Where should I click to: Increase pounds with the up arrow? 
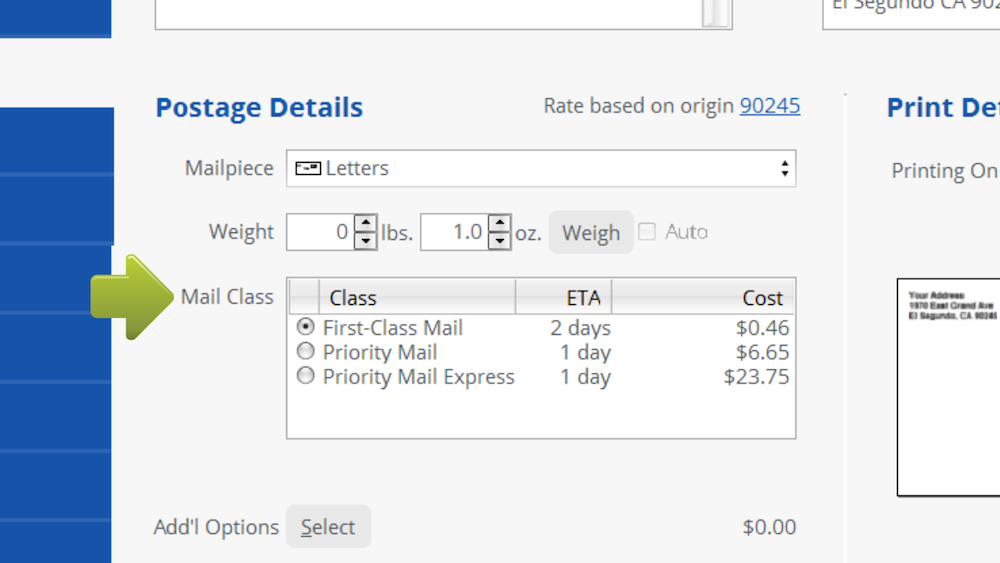point(366,224)
